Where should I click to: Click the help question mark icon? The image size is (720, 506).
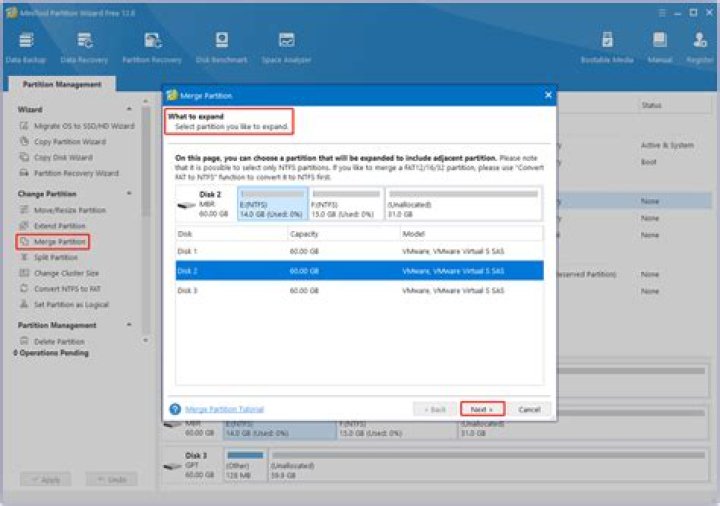pos(175,409)
